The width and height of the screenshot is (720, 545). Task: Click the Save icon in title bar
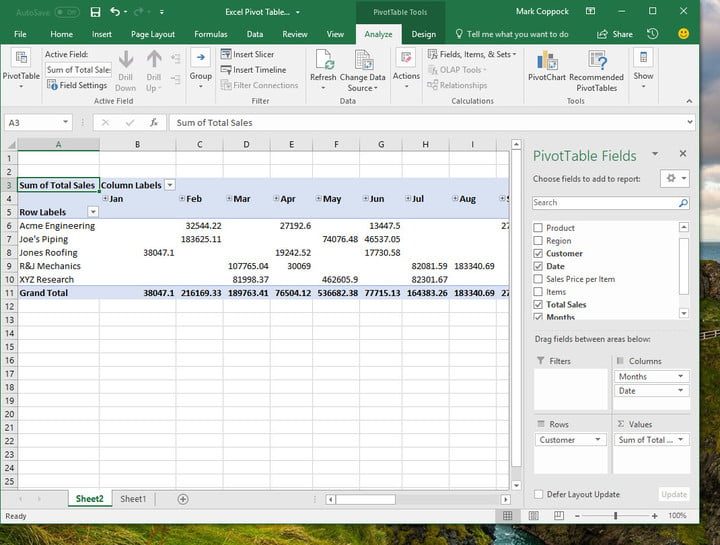tap(95, 12)
